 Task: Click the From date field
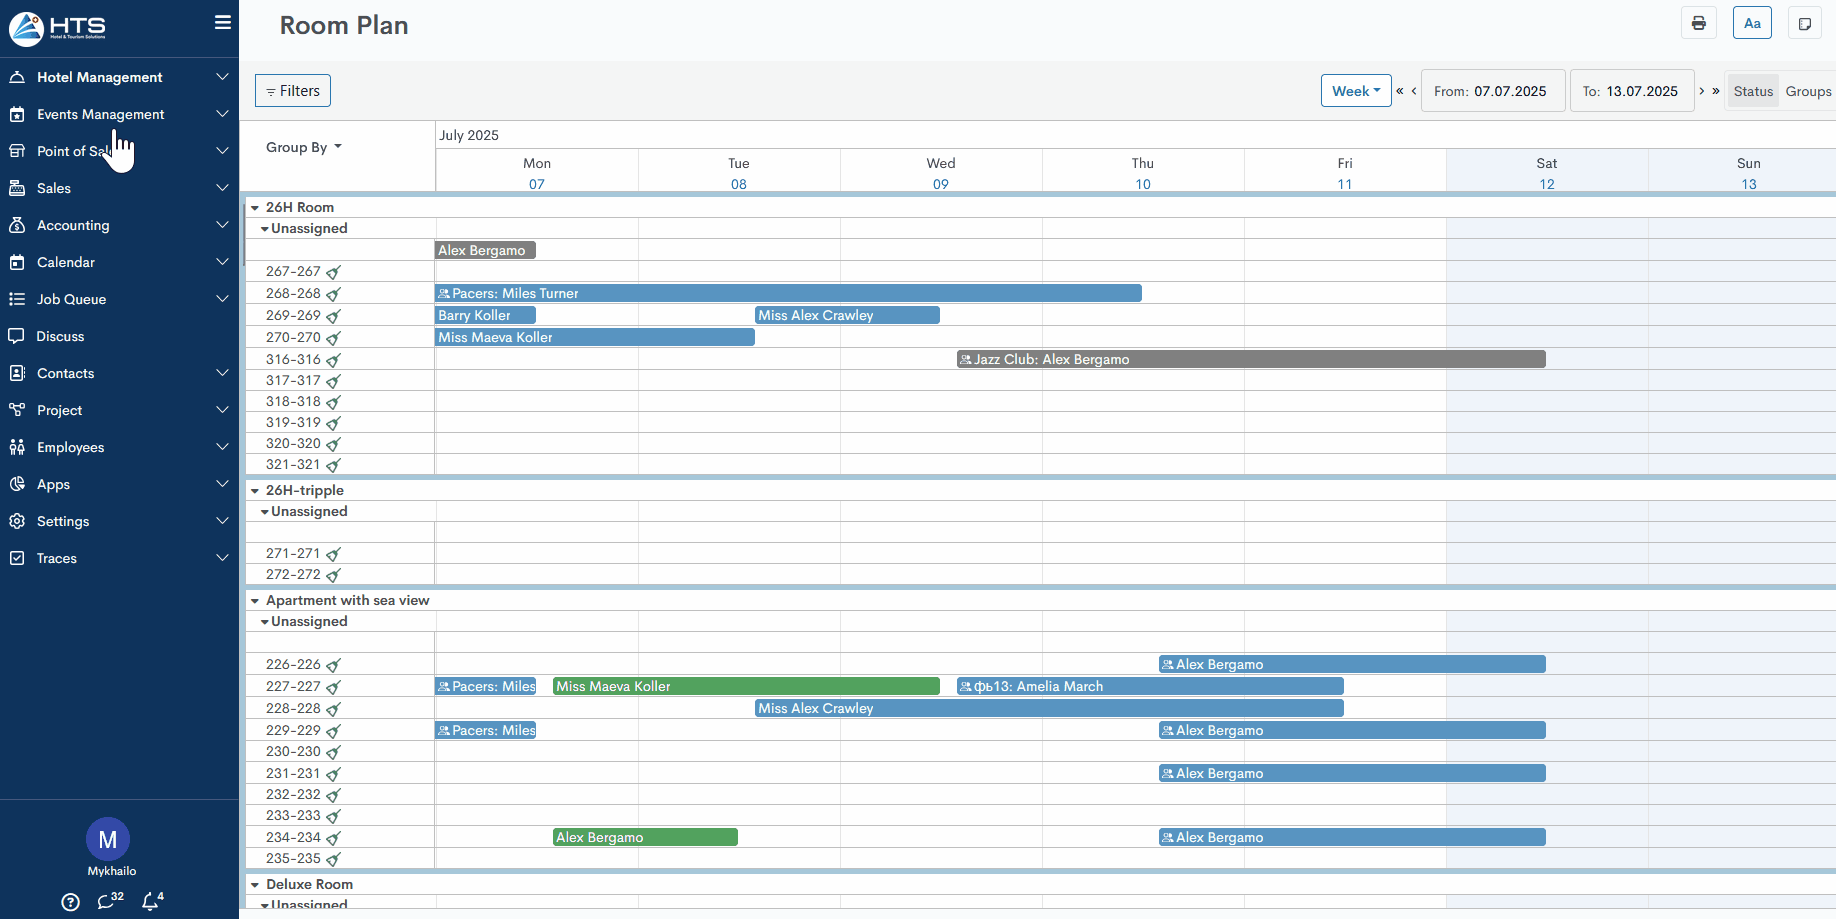click(x=1490, y=91)
